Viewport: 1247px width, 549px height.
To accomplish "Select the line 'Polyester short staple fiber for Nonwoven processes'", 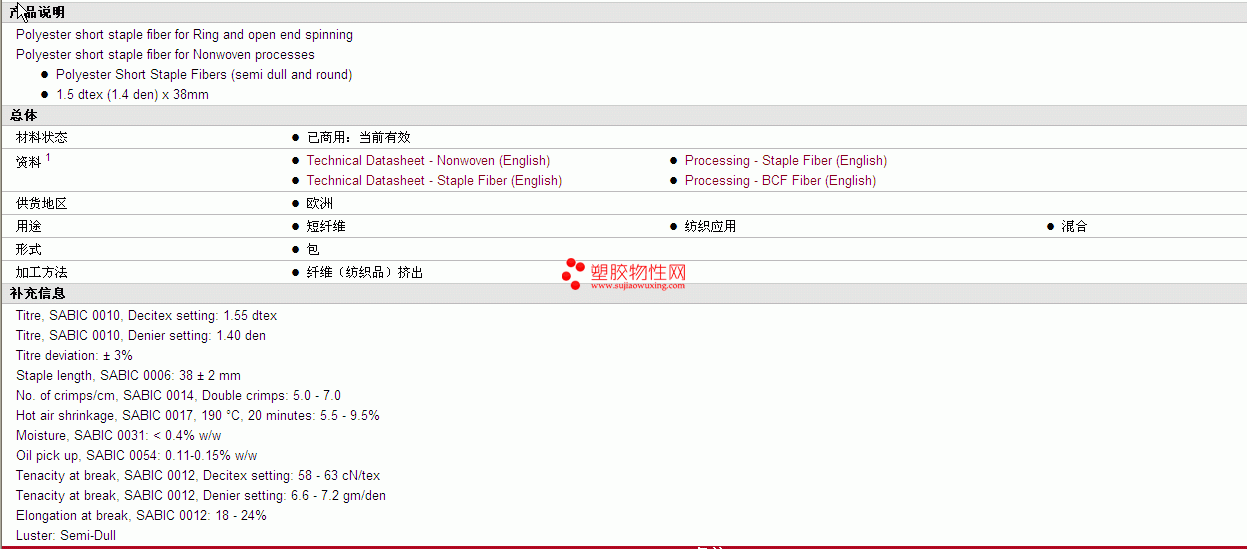I will coord(165,54).
